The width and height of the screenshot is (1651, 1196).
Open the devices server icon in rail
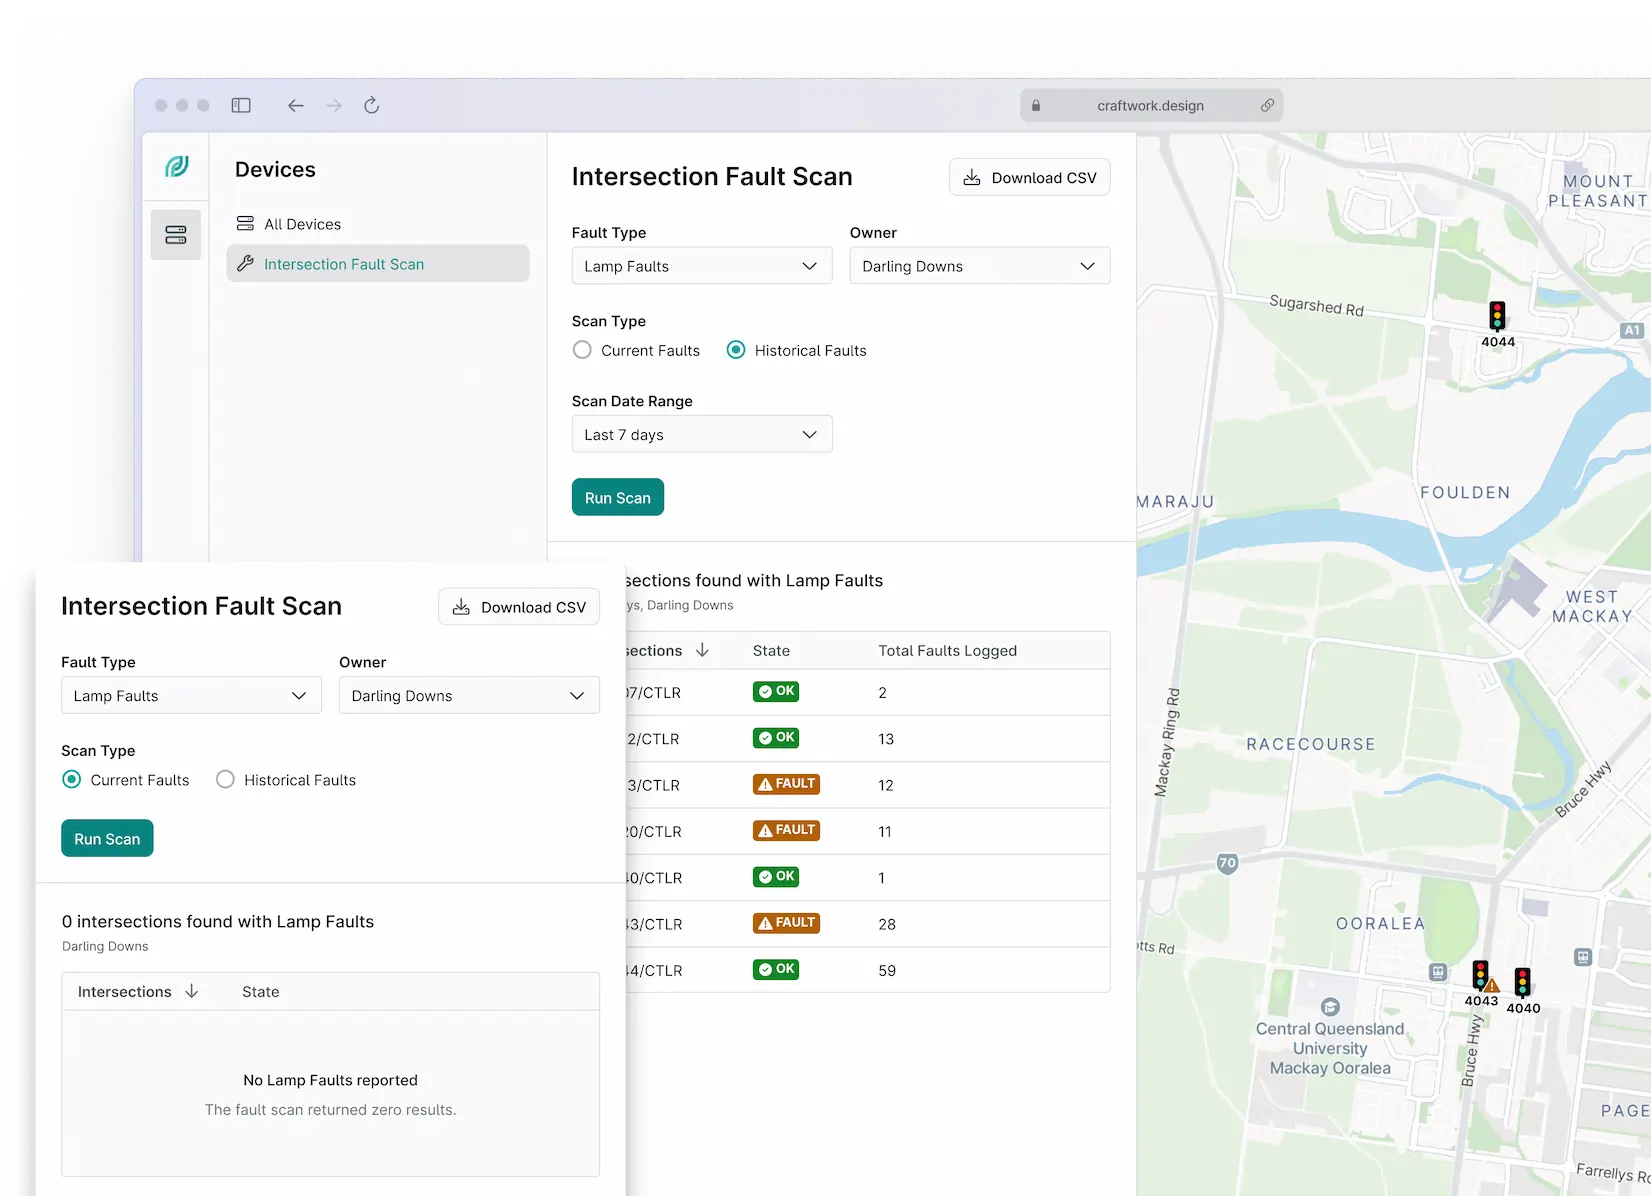(176, 235)
